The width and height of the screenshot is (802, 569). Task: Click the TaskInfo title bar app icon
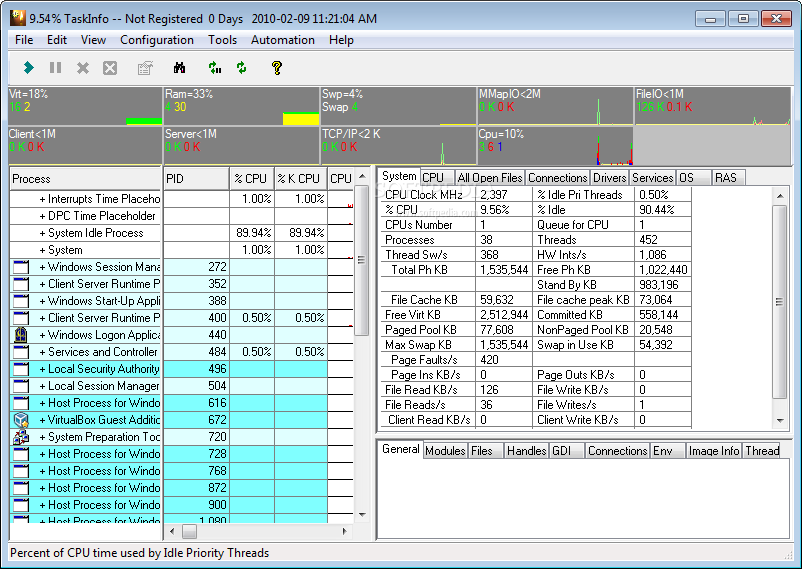pyautogui.click(x=18, y=18)
